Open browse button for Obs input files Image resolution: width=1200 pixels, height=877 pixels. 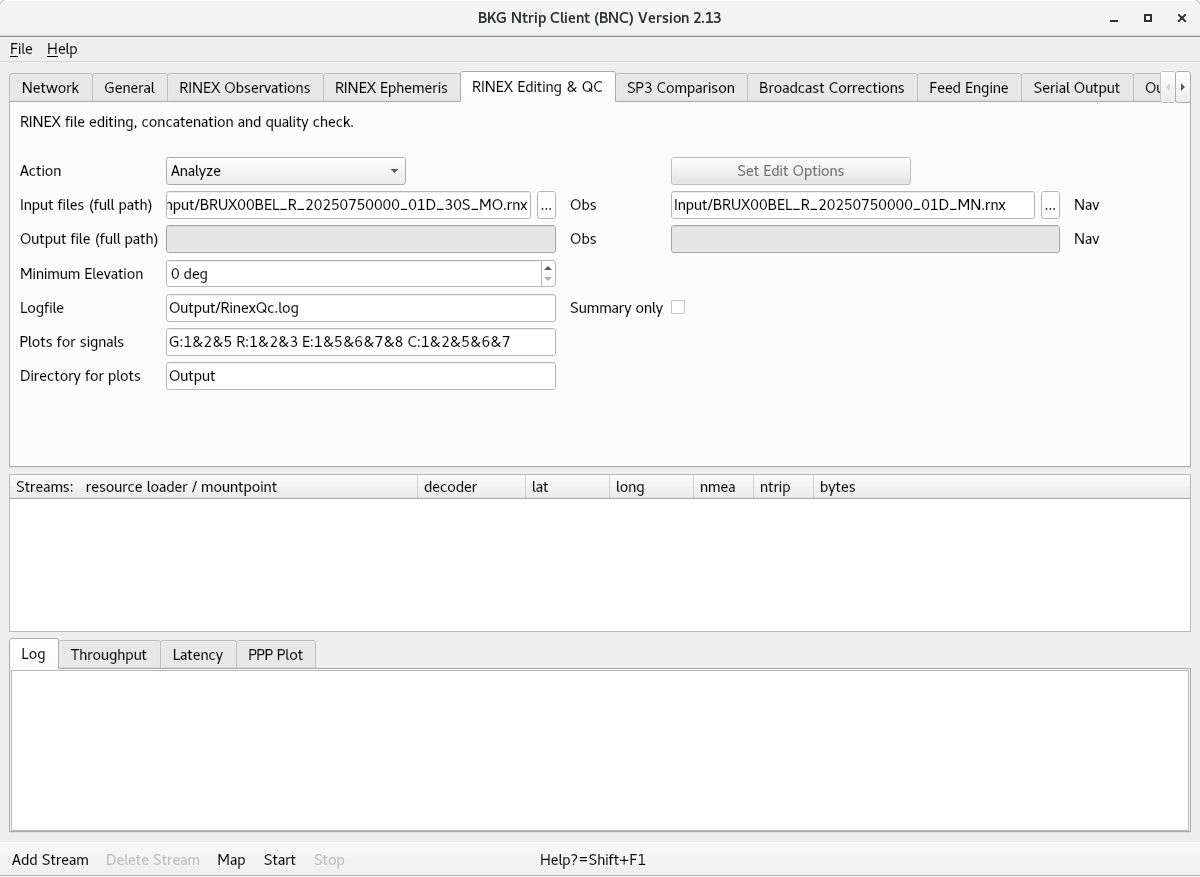coord(546,205)
